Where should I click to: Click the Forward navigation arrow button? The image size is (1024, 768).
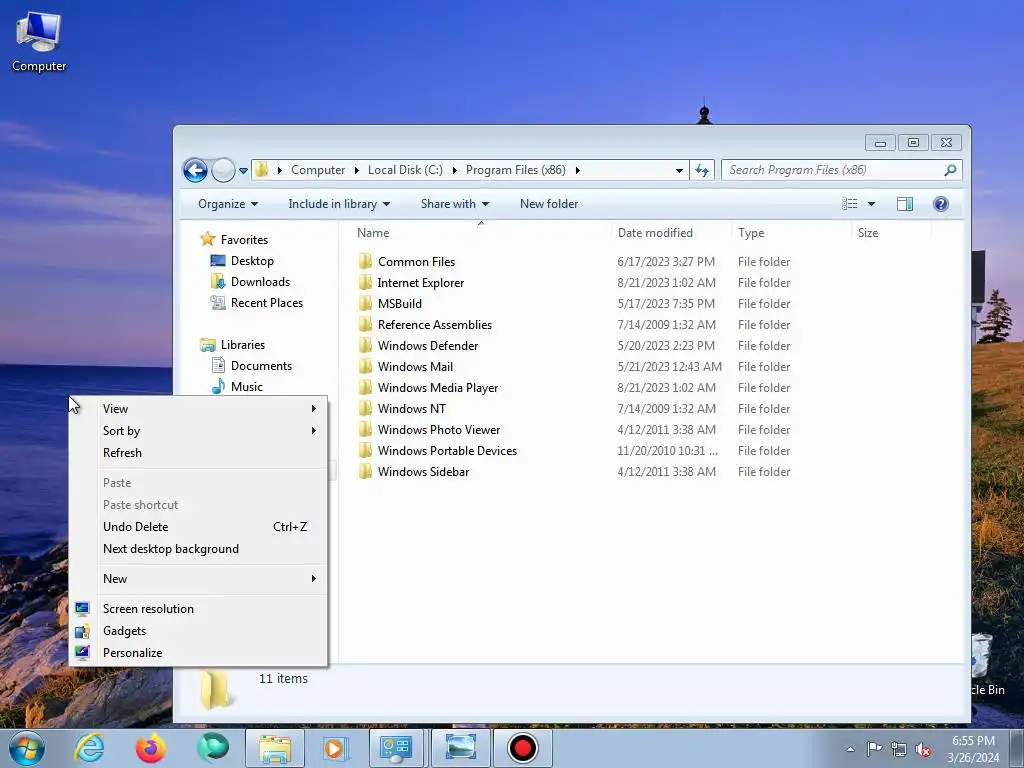click(223, 170)
